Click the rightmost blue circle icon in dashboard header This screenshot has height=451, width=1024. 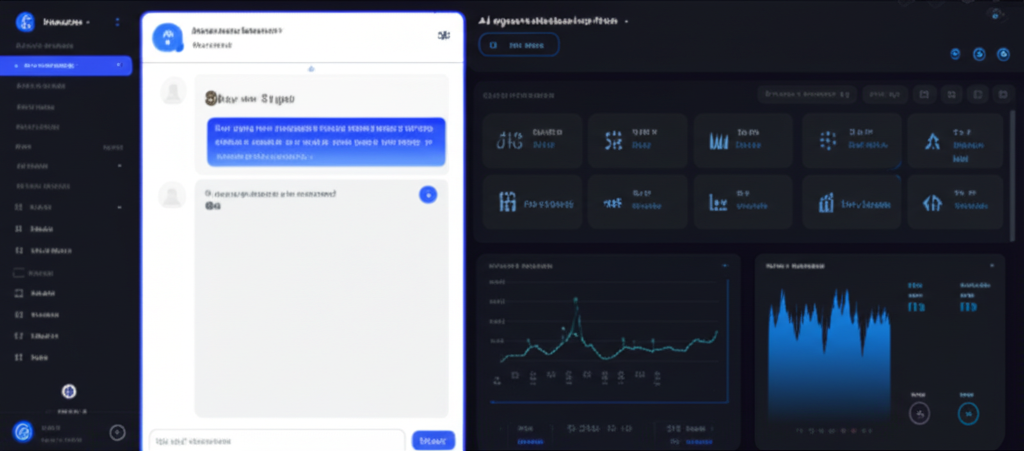coord(1003,54)
